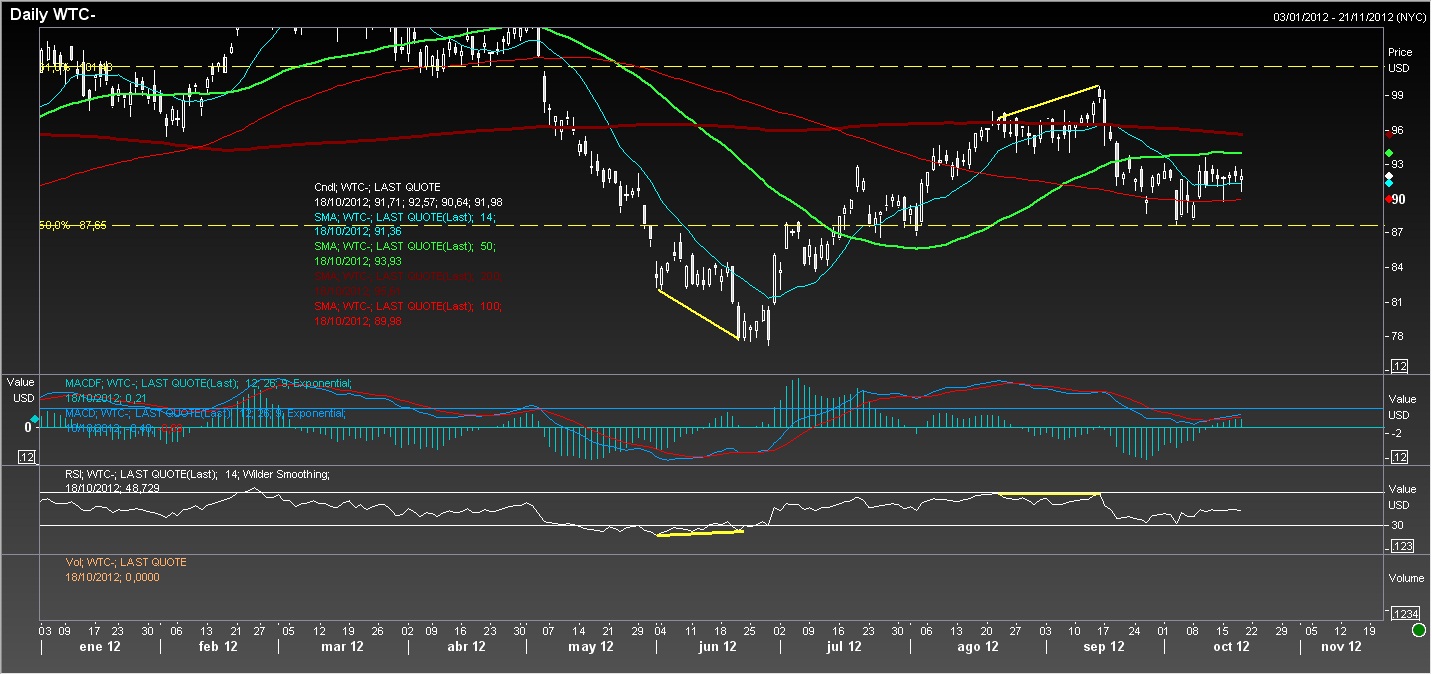The image size is (1432, 675).
Task: Click the white diamond marker on price axis
Action: 1389,175
